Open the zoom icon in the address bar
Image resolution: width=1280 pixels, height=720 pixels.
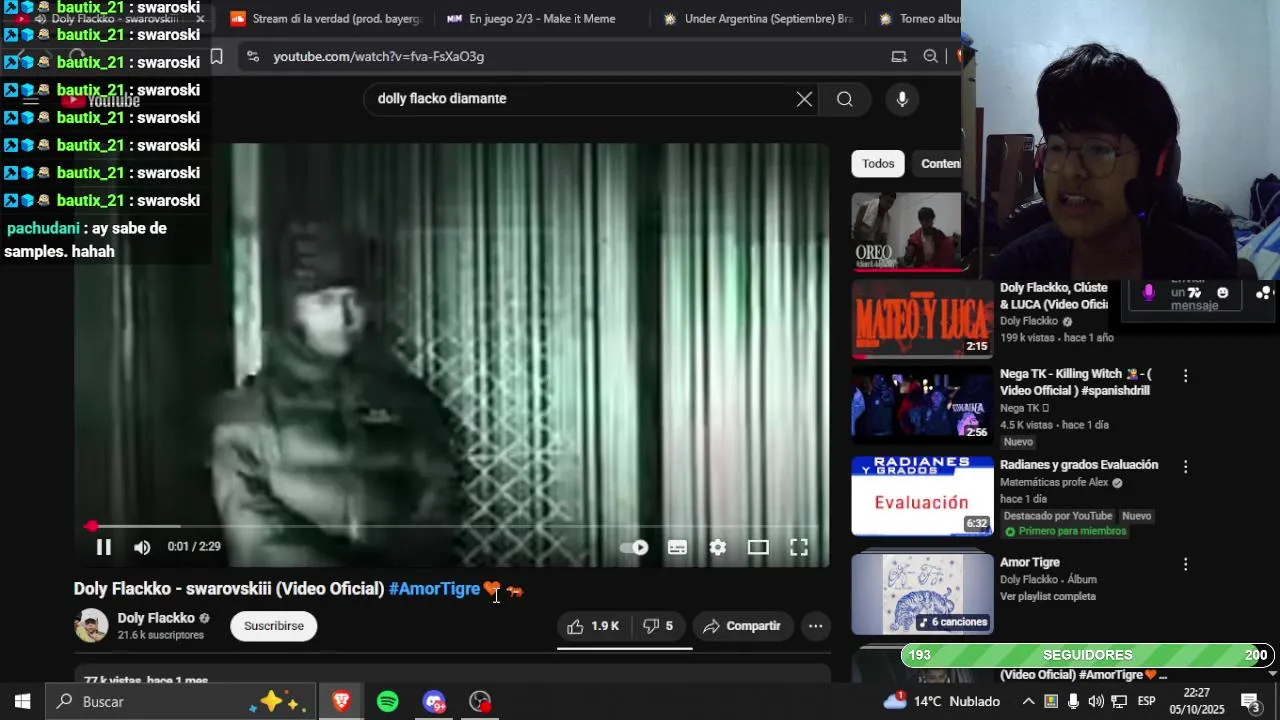pyautogui.click(x=931, y=57)
